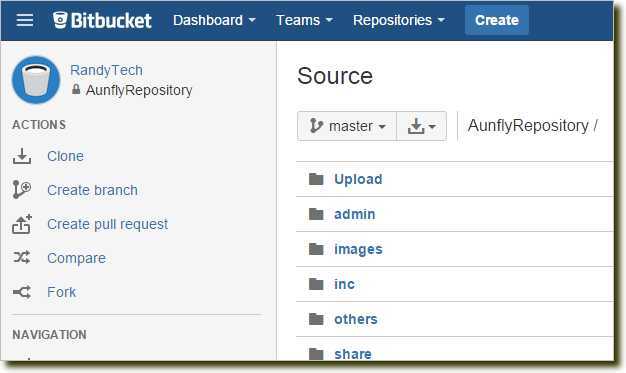Viewport: 626px width, 373px height.
Task: Open the admin folder
Action: coord(355,214)
